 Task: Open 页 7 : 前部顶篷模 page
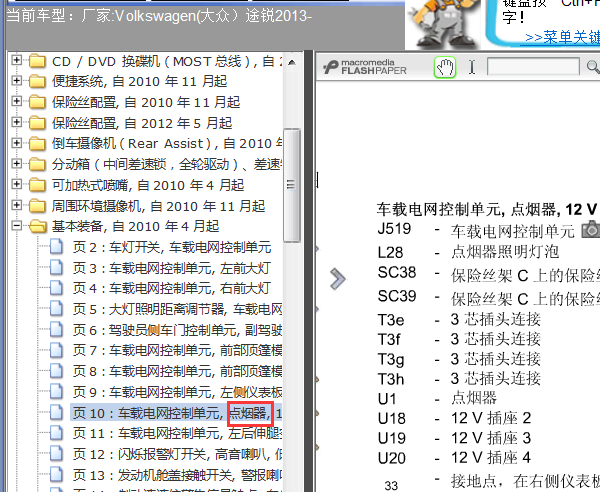click(x=177, y=350)
